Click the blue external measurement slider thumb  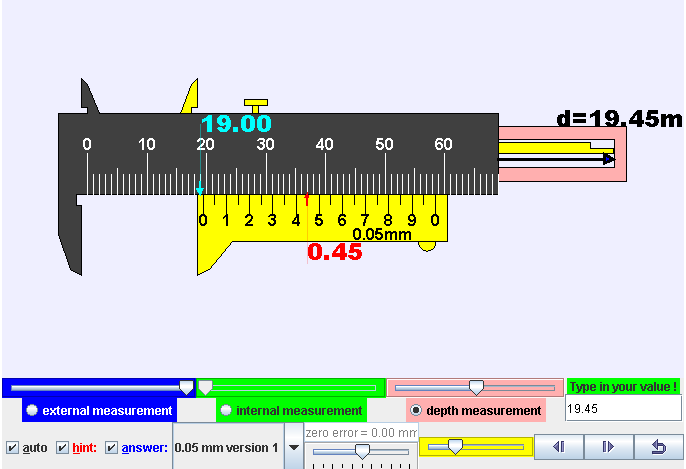point(186,388)
